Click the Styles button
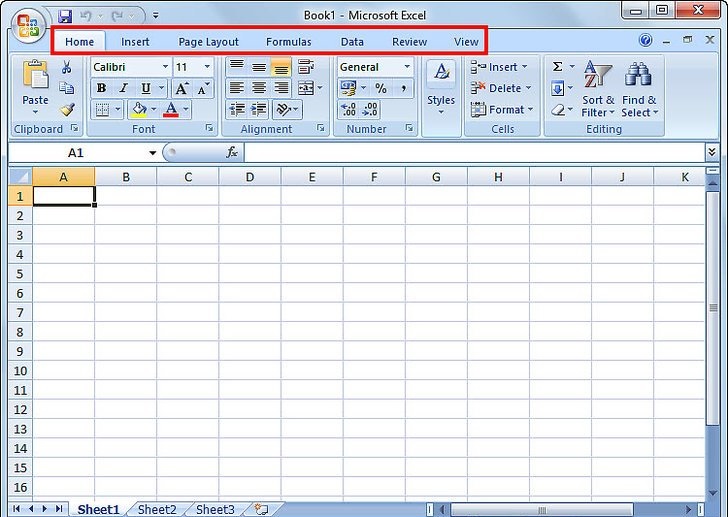The height and width of the screenshot is (517, 728). tap(441, 88)
